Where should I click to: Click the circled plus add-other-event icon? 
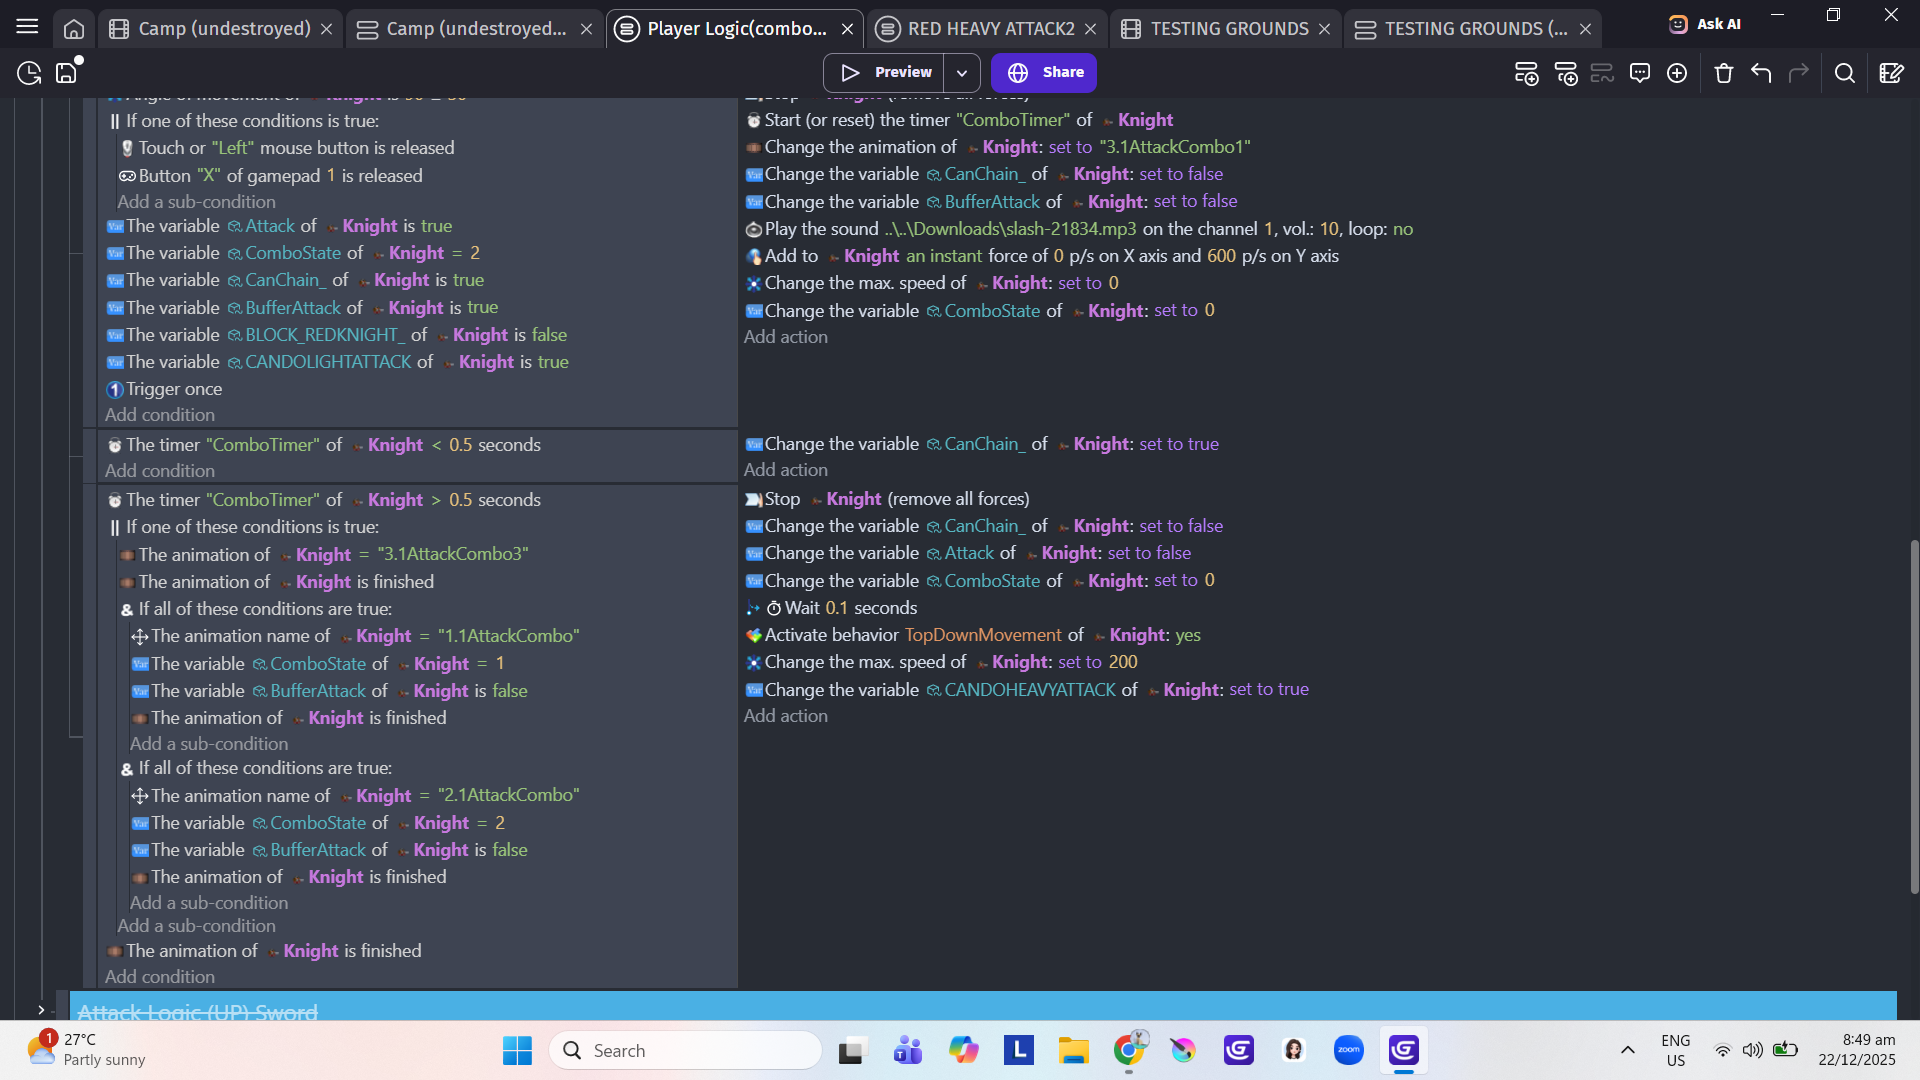pyautogui.click(x=1677, y=73)
